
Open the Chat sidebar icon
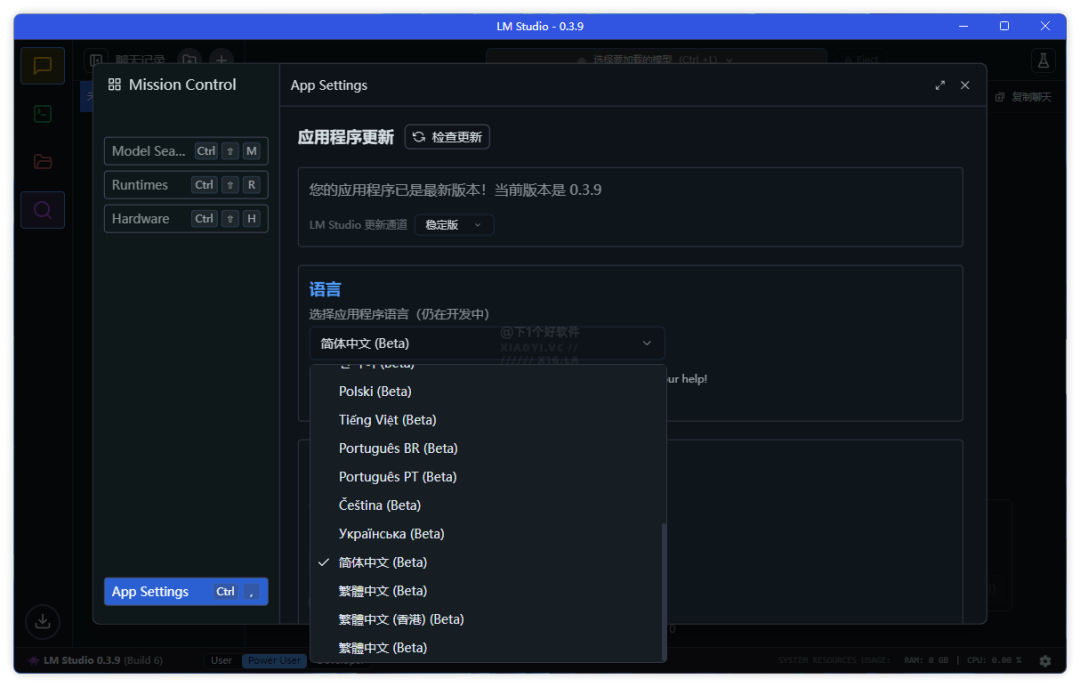click(42, 66)
